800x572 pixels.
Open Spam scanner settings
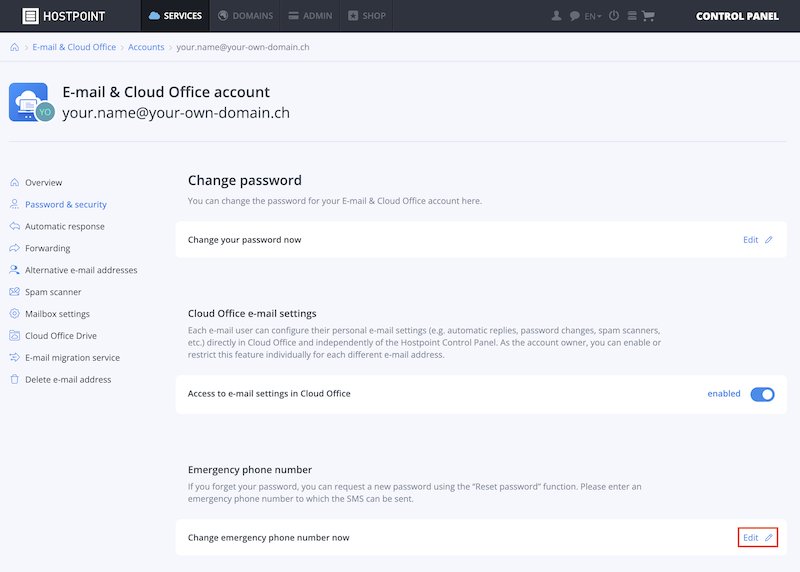point(53,292)
